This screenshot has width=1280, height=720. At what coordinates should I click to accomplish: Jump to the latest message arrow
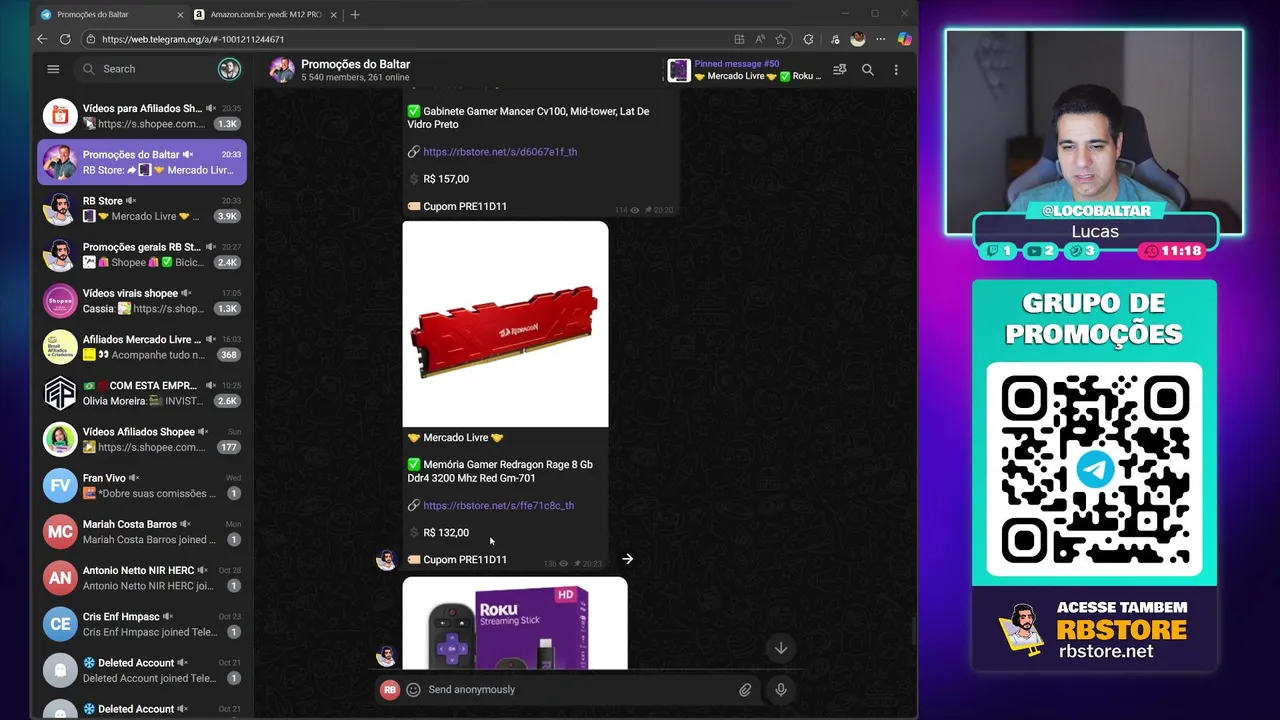pos(781,648)
